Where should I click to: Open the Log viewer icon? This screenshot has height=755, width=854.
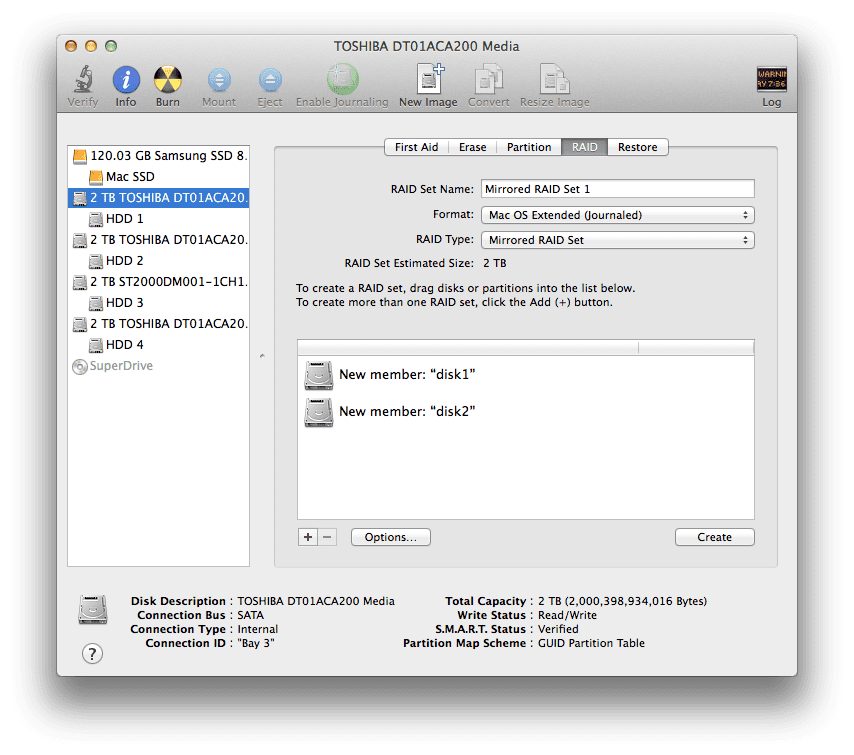click(x=771, y=80)
